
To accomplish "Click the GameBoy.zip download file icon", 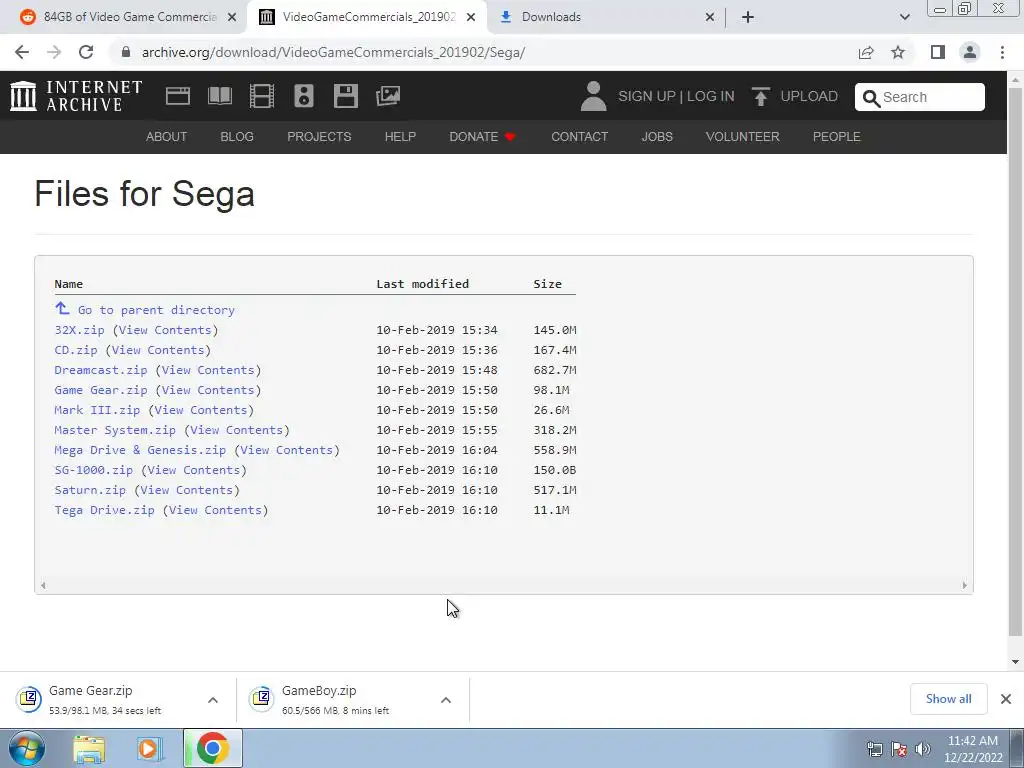I will [x=261, y=699].
